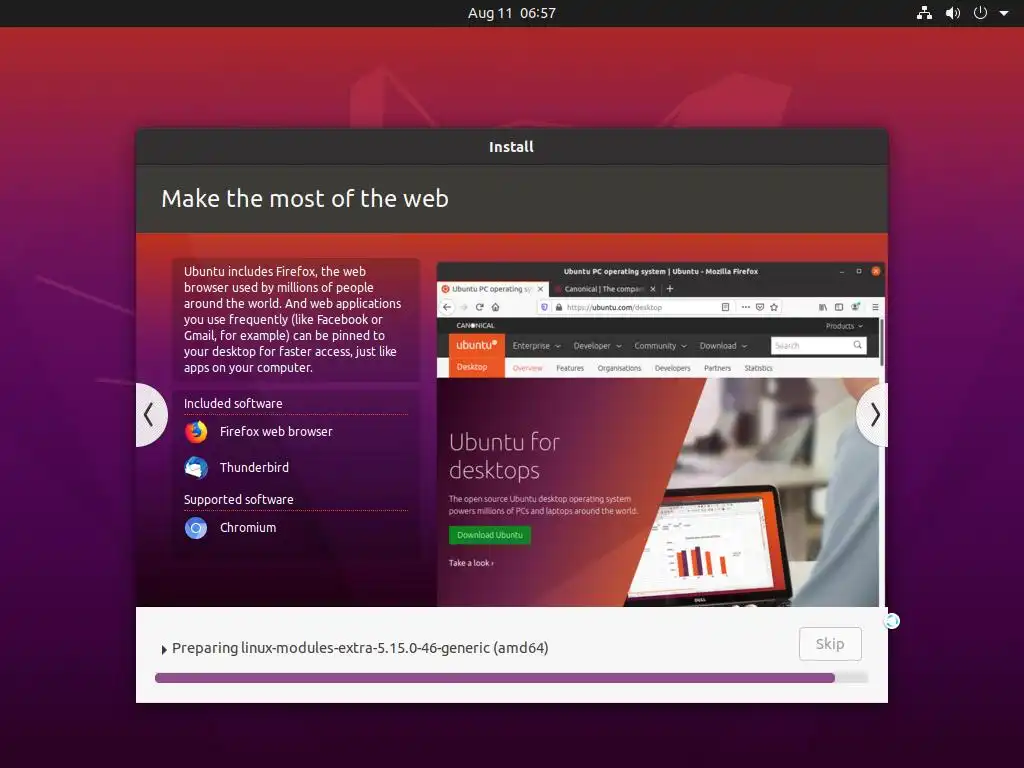
Task: Close the Ubuntu PC operating system tab
Action: click(x=540, y=289)
